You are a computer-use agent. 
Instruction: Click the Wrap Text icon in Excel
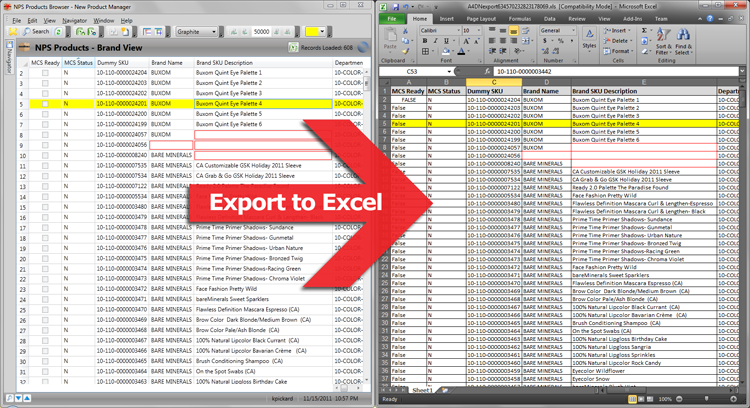tap(525, 31)
